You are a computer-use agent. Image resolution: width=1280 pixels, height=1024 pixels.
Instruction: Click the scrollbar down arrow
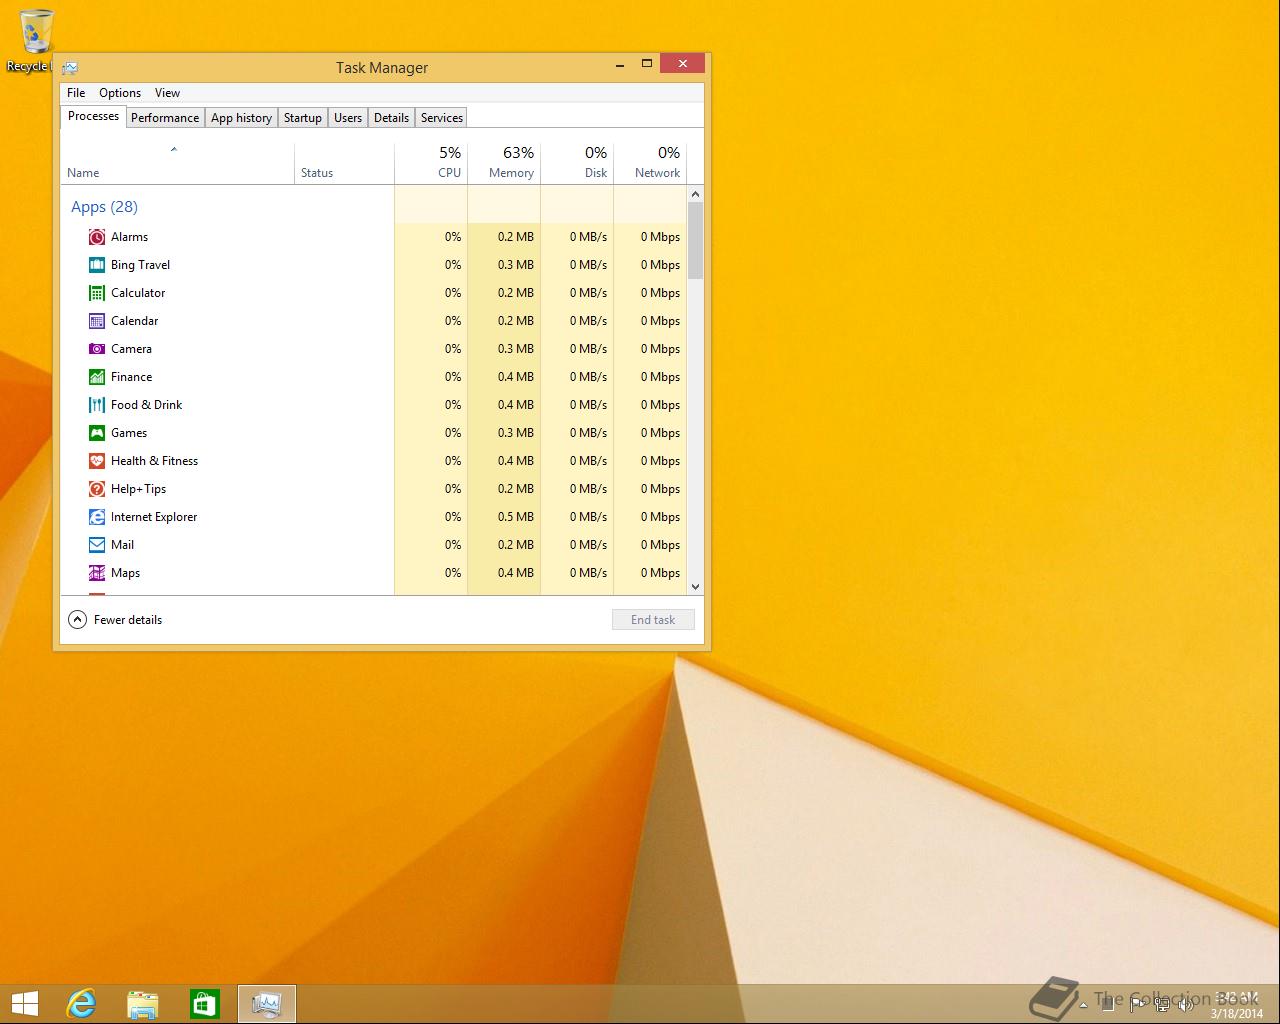point(696,587)
